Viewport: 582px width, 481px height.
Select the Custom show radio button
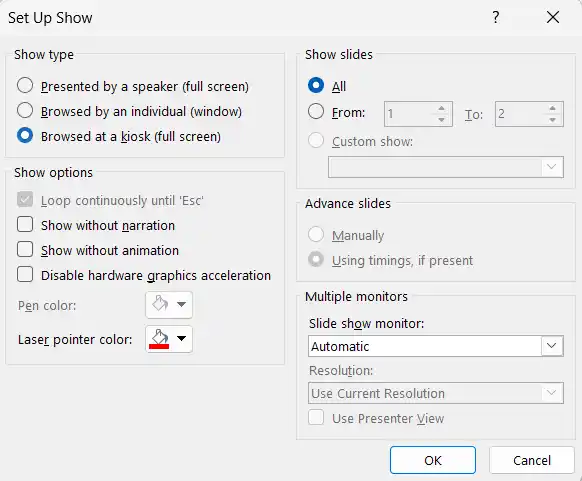[316, 141]
